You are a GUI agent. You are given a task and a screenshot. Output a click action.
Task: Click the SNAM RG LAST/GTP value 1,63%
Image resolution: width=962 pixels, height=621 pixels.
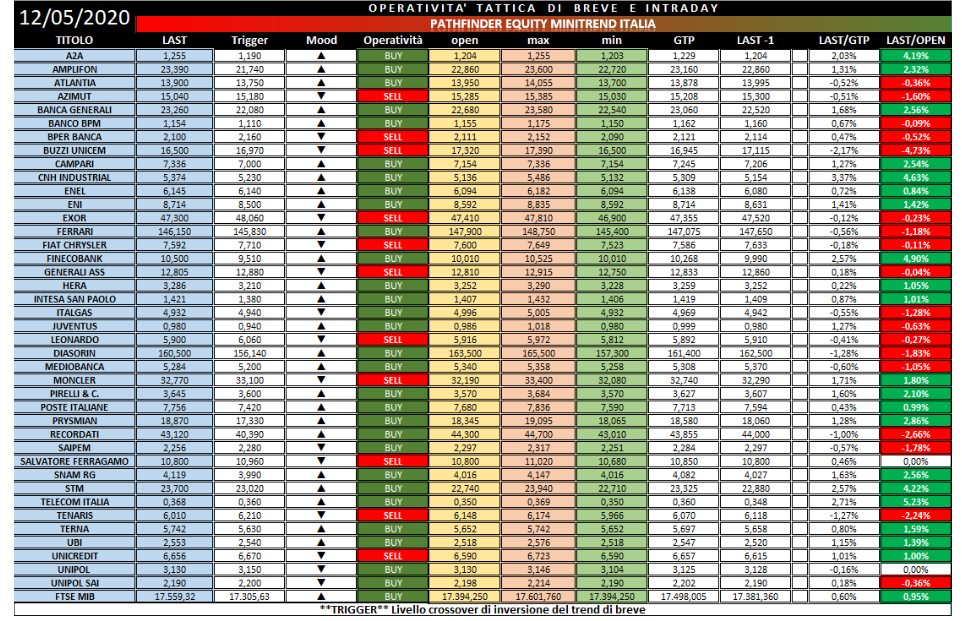[844, 475]
